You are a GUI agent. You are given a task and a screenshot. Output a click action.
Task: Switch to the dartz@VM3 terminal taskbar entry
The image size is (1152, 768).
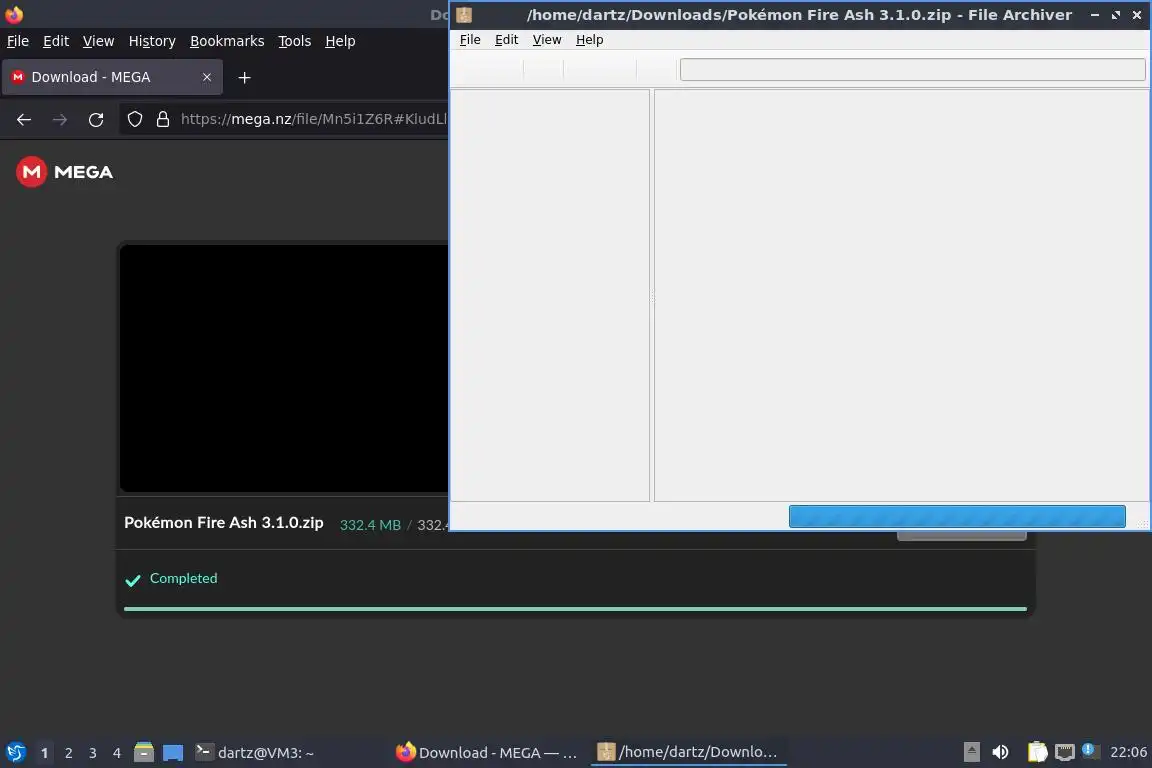255,752
